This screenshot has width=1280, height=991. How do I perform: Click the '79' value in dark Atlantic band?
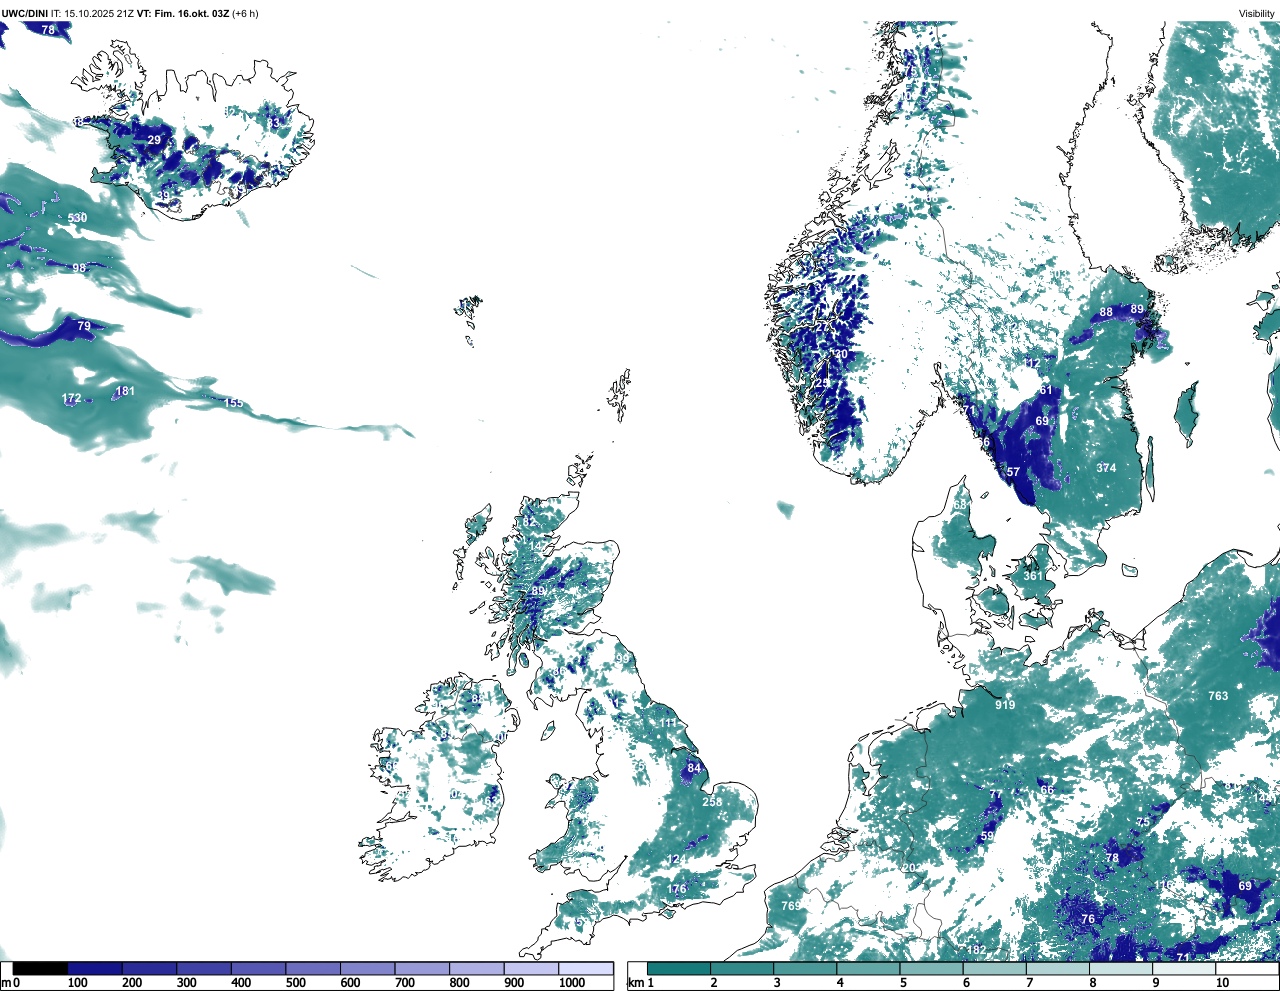84,326
